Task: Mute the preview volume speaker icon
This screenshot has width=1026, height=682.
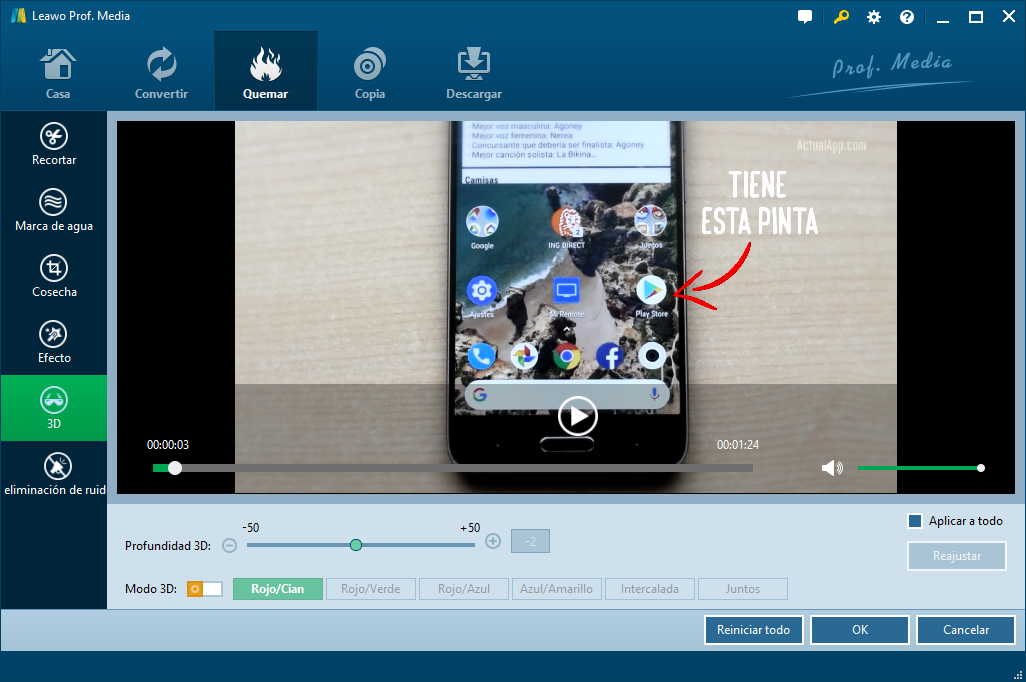Action: click(x=832, y=468)
